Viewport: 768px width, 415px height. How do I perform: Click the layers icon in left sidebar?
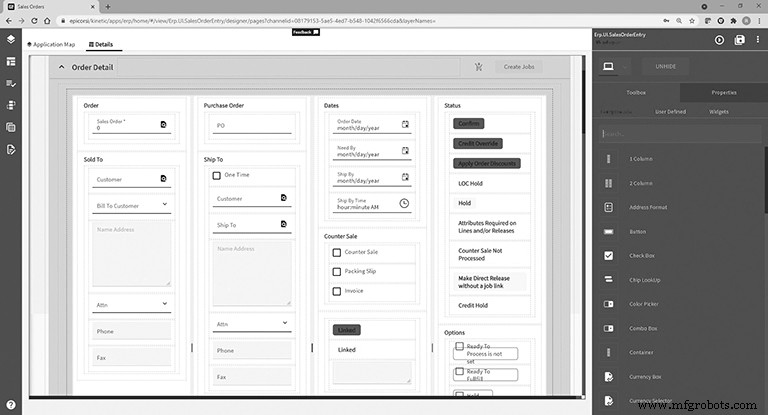[x=11, y=39]
